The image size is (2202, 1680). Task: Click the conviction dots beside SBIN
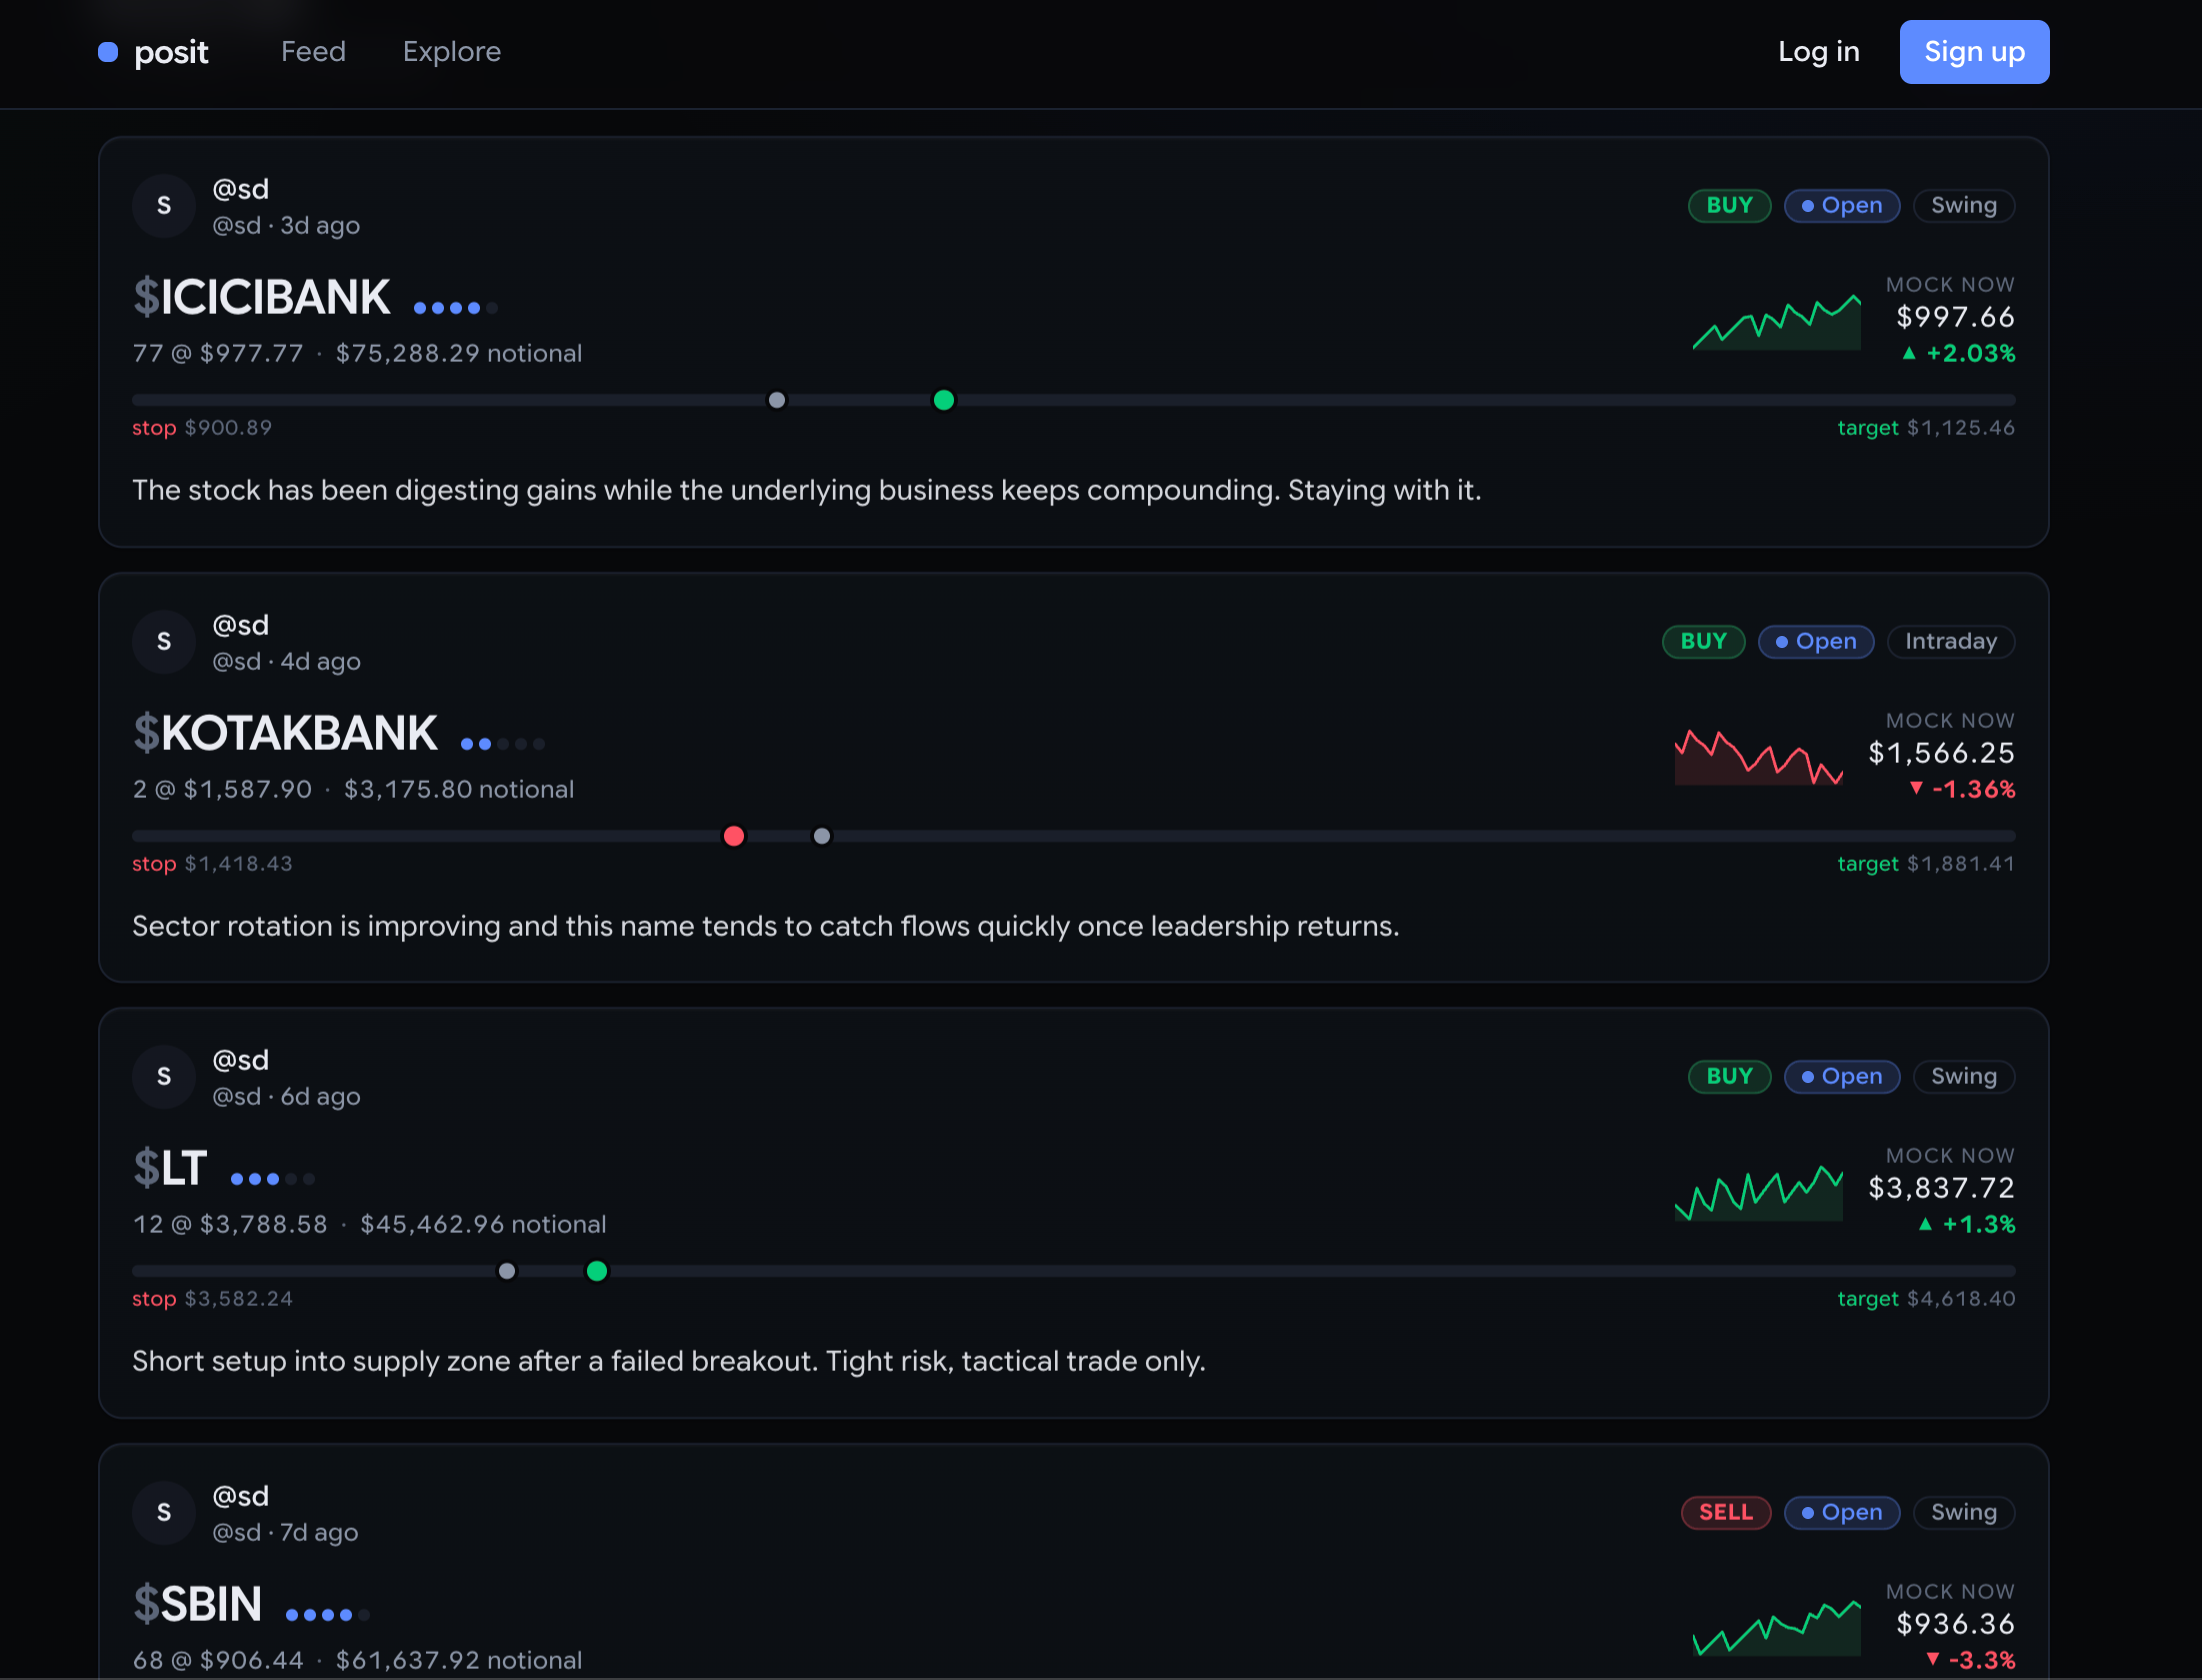pyautogui.click(x=328, y=1615)
